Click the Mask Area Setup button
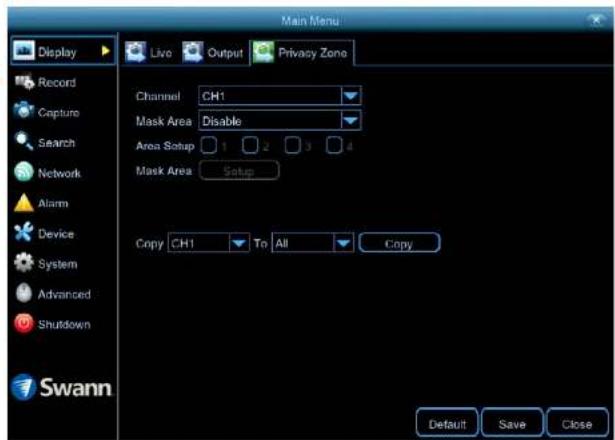This screenshot has height=440, width=615. click(x=239, y=171)
